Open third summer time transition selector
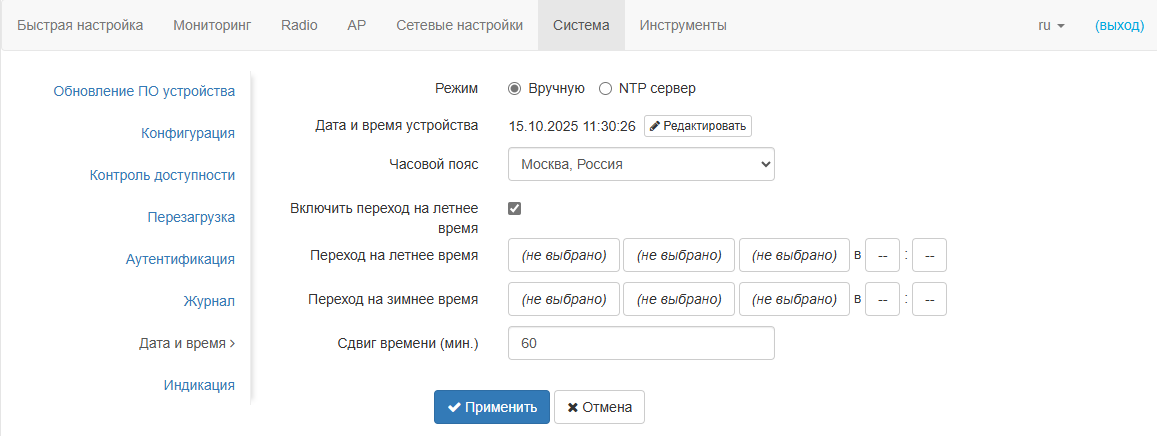Image resolution: width=1157 pixels, height=436 pixels. click(794, 255)
